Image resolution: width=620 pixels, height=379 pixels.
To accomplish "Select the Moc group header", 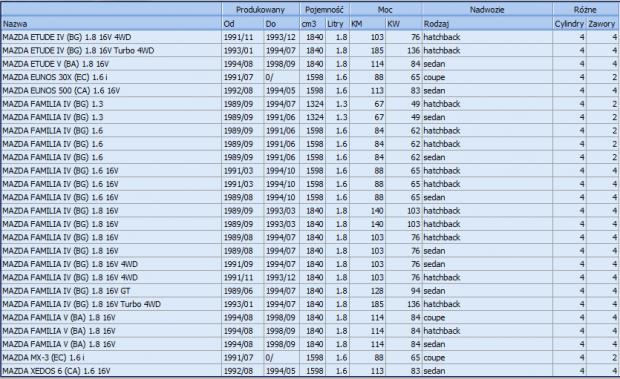I will click(386, 10).
